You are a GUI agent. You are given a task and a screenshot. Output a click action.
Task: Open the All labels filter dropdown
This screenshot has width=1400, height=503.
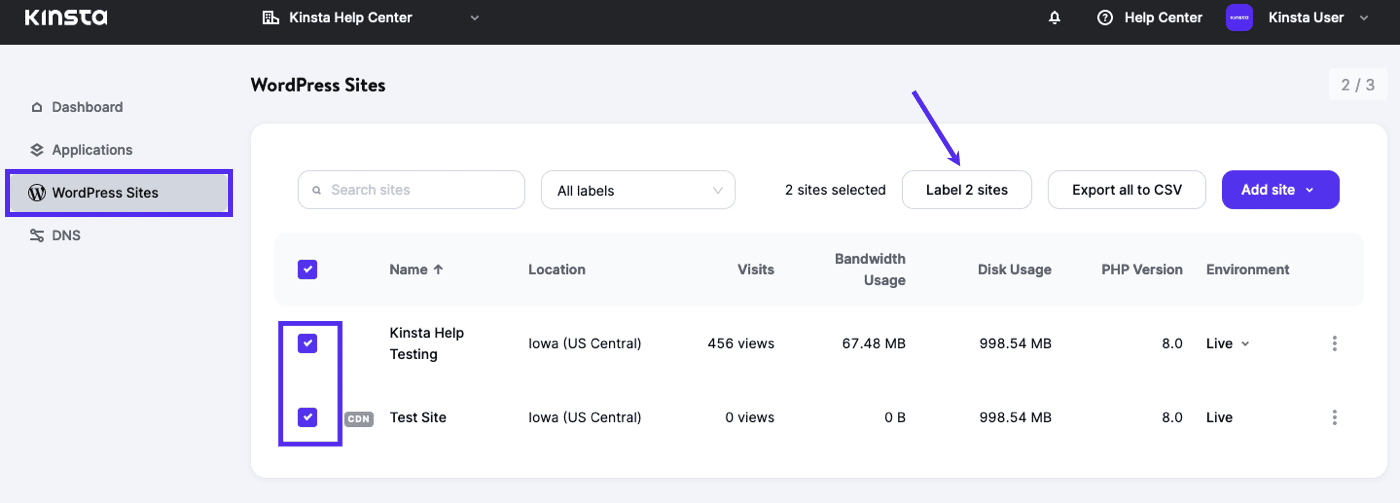(x=638, y=190)
